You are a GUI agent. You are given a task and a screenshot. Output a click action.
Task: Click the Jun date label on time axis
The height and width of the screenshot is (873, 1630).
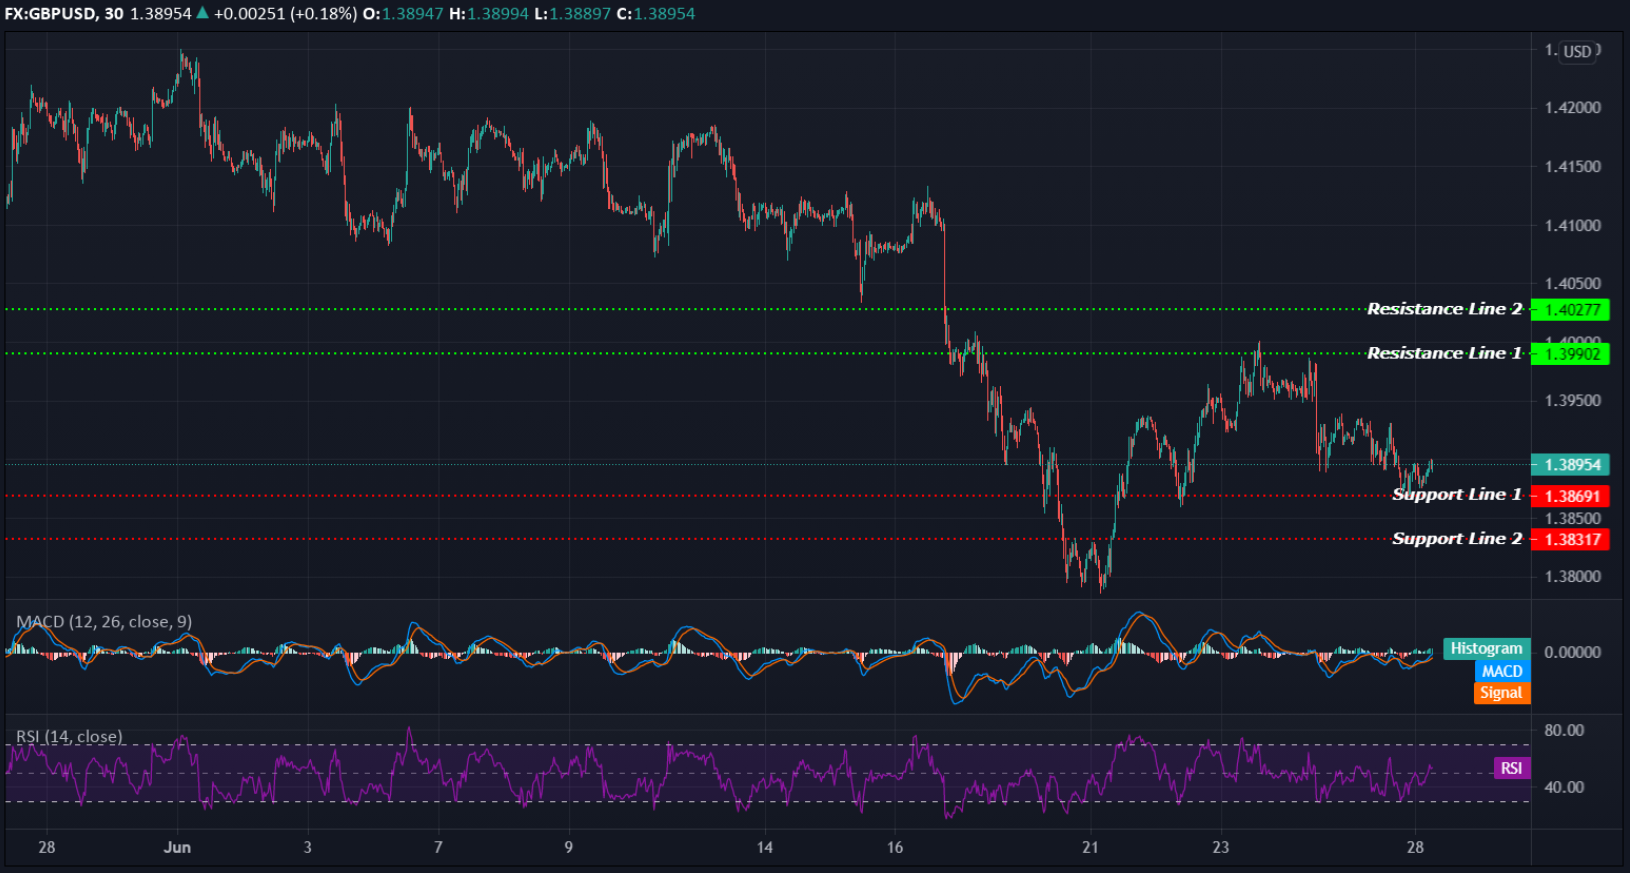177,848
